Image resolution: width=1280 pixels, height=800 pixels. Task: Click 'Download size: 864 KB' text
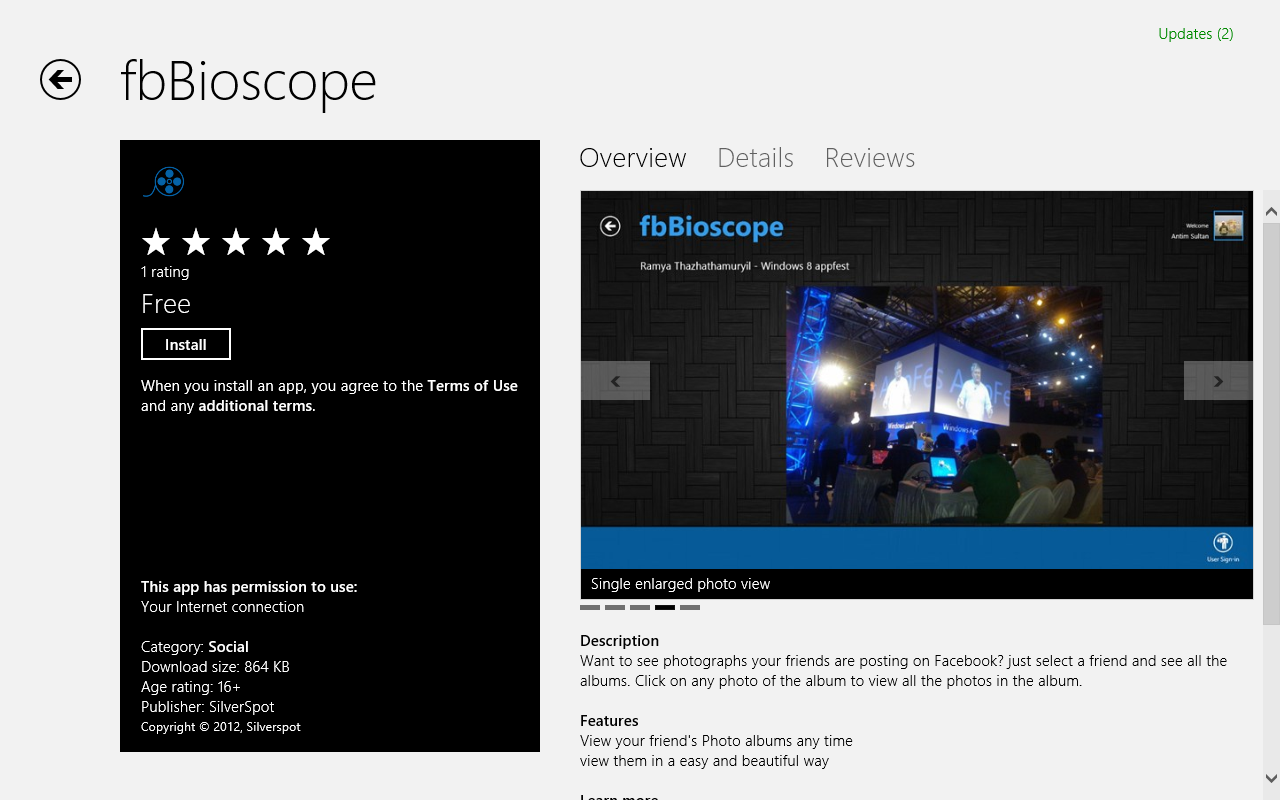point(215,667)
